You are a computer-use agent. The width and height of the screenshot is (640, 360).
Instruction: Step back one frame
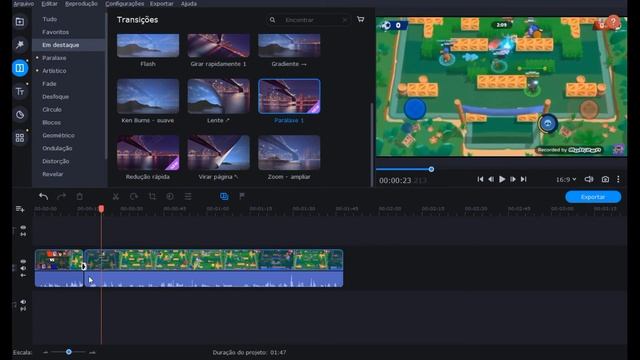click(491, 179)
